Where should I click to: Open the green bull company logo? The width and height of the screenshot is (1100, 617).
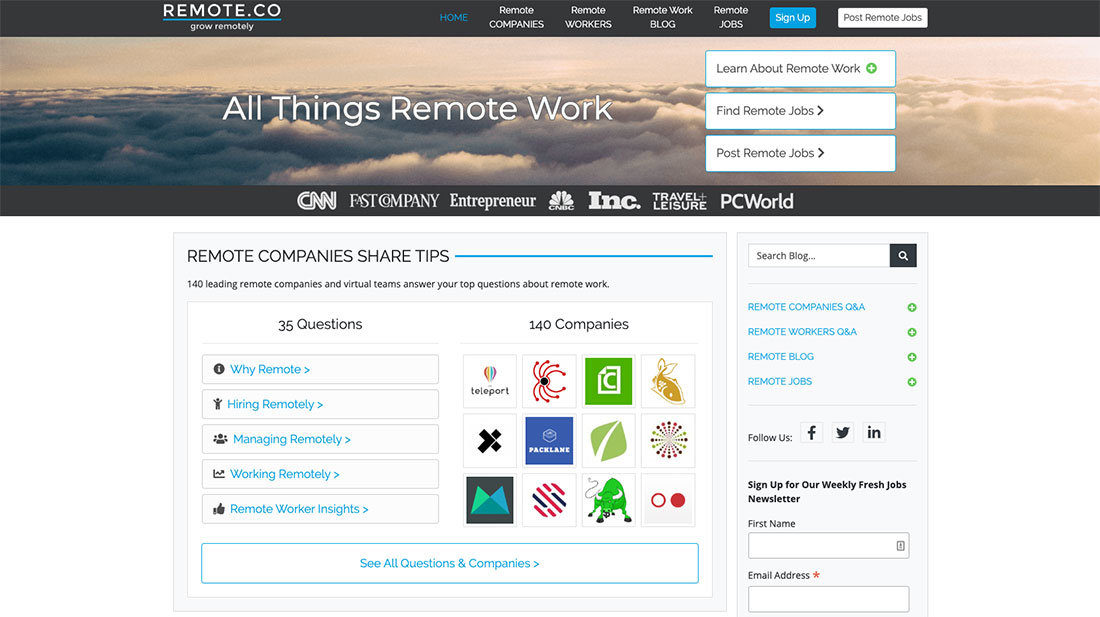pos(608,500)
